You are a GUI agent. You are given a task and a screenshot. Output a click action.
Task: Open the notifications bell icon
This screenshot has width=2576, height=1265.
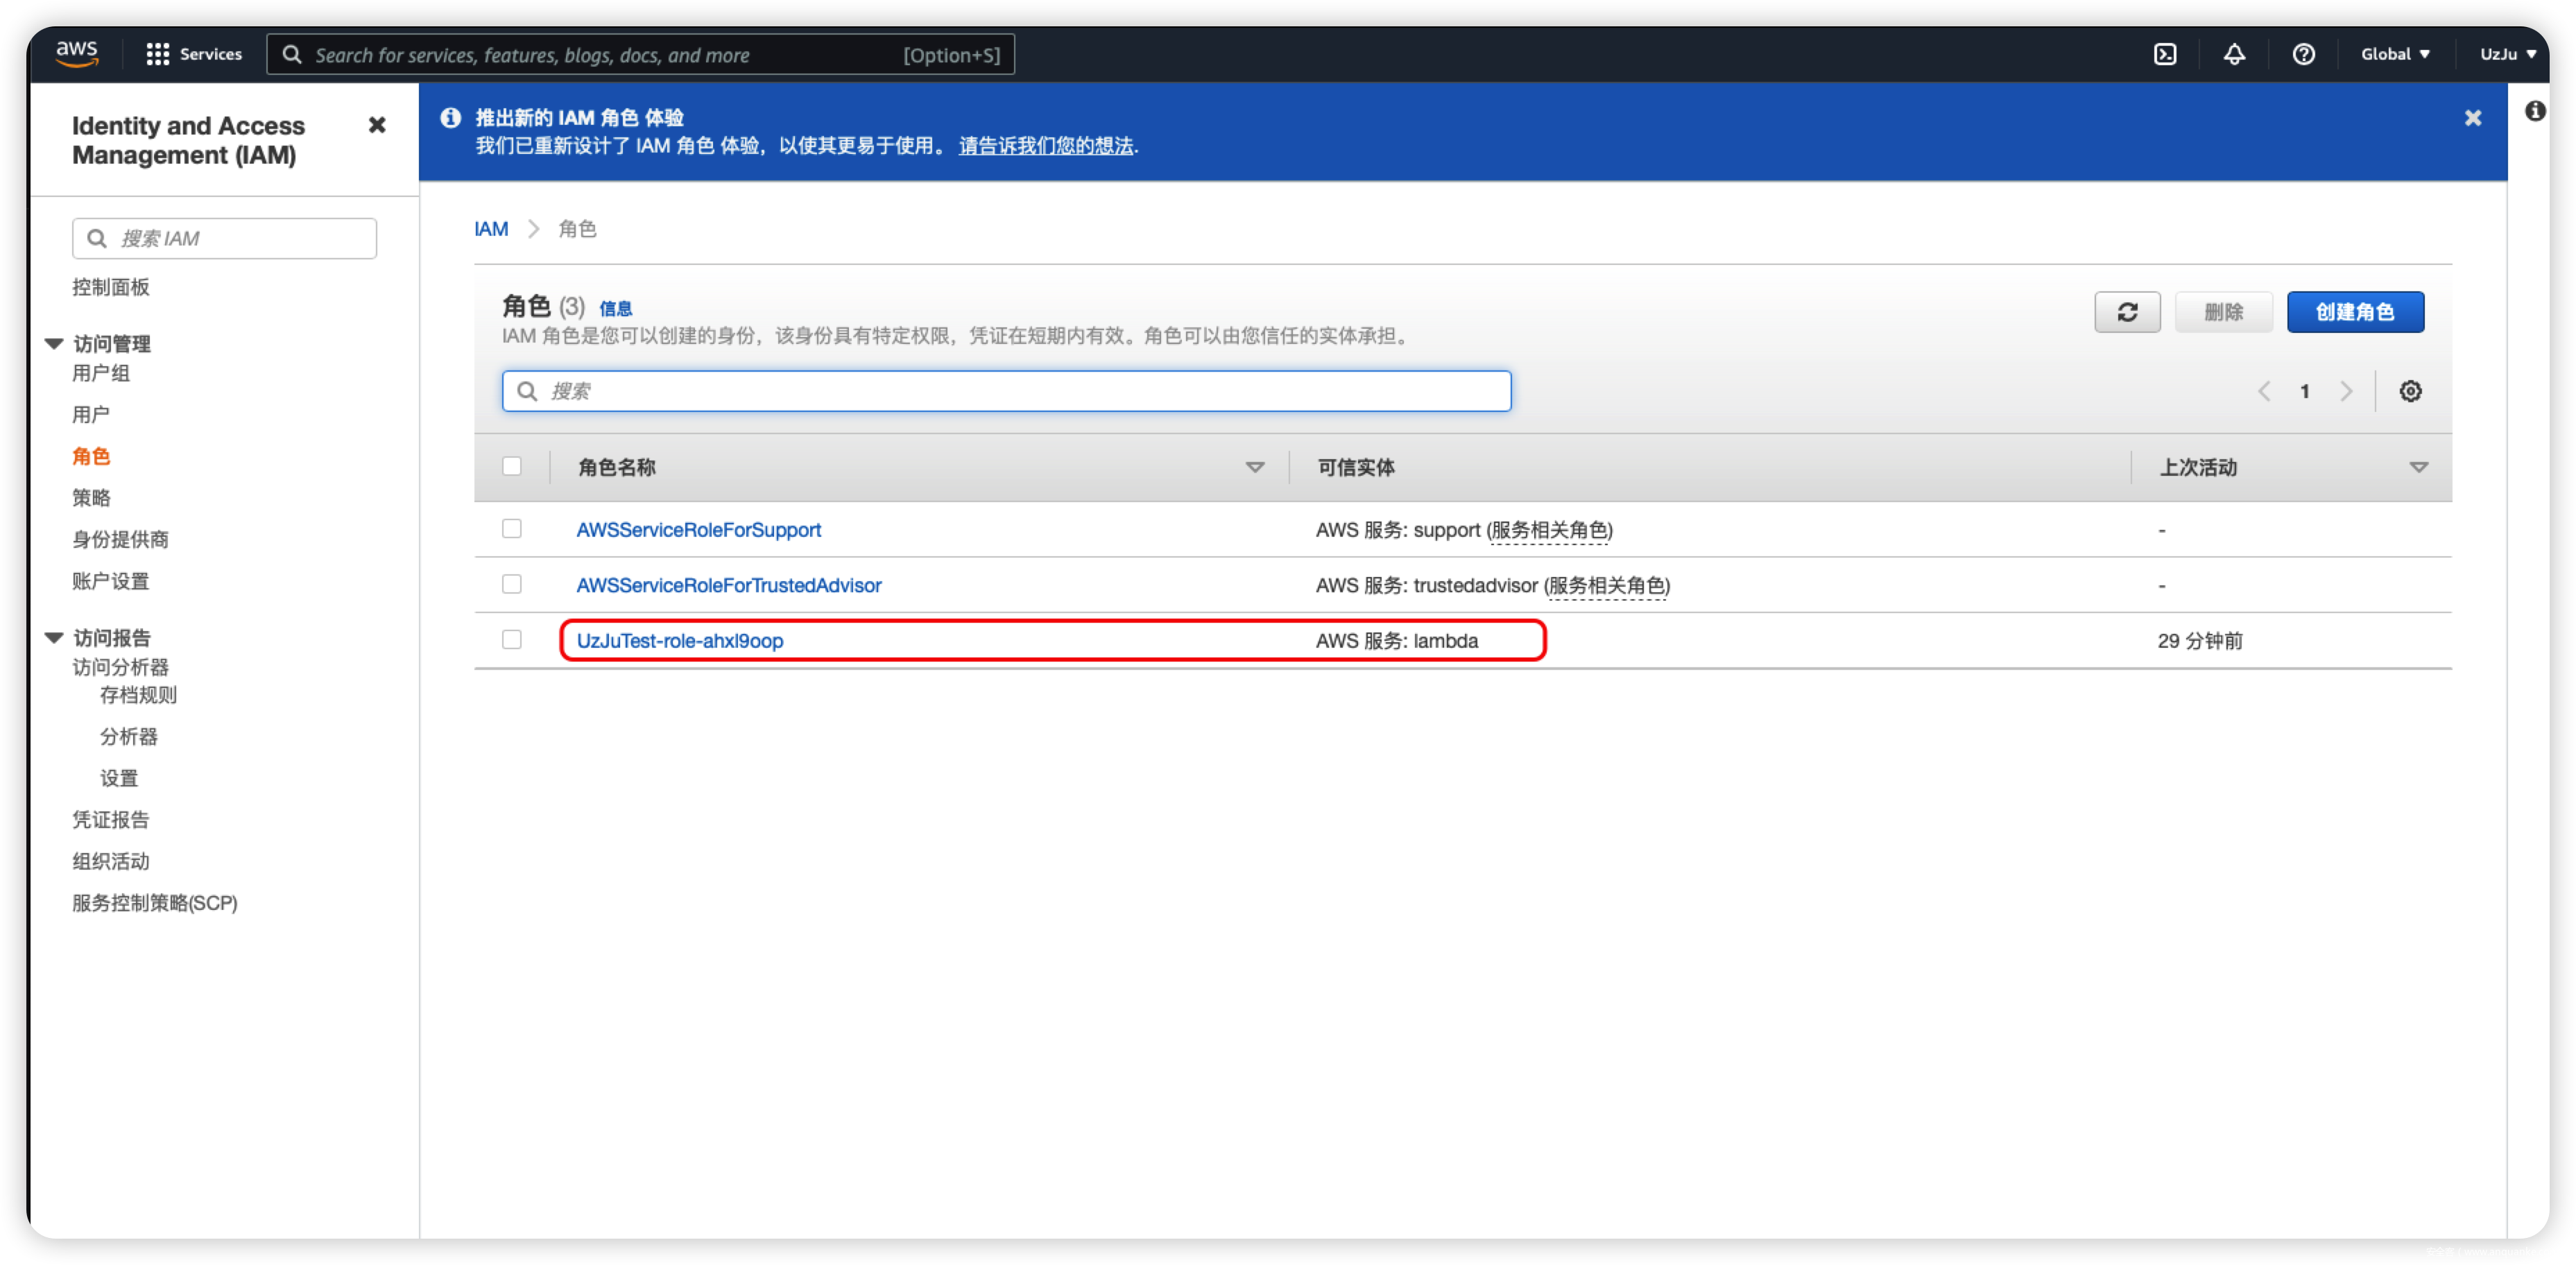coord(2234,54)
